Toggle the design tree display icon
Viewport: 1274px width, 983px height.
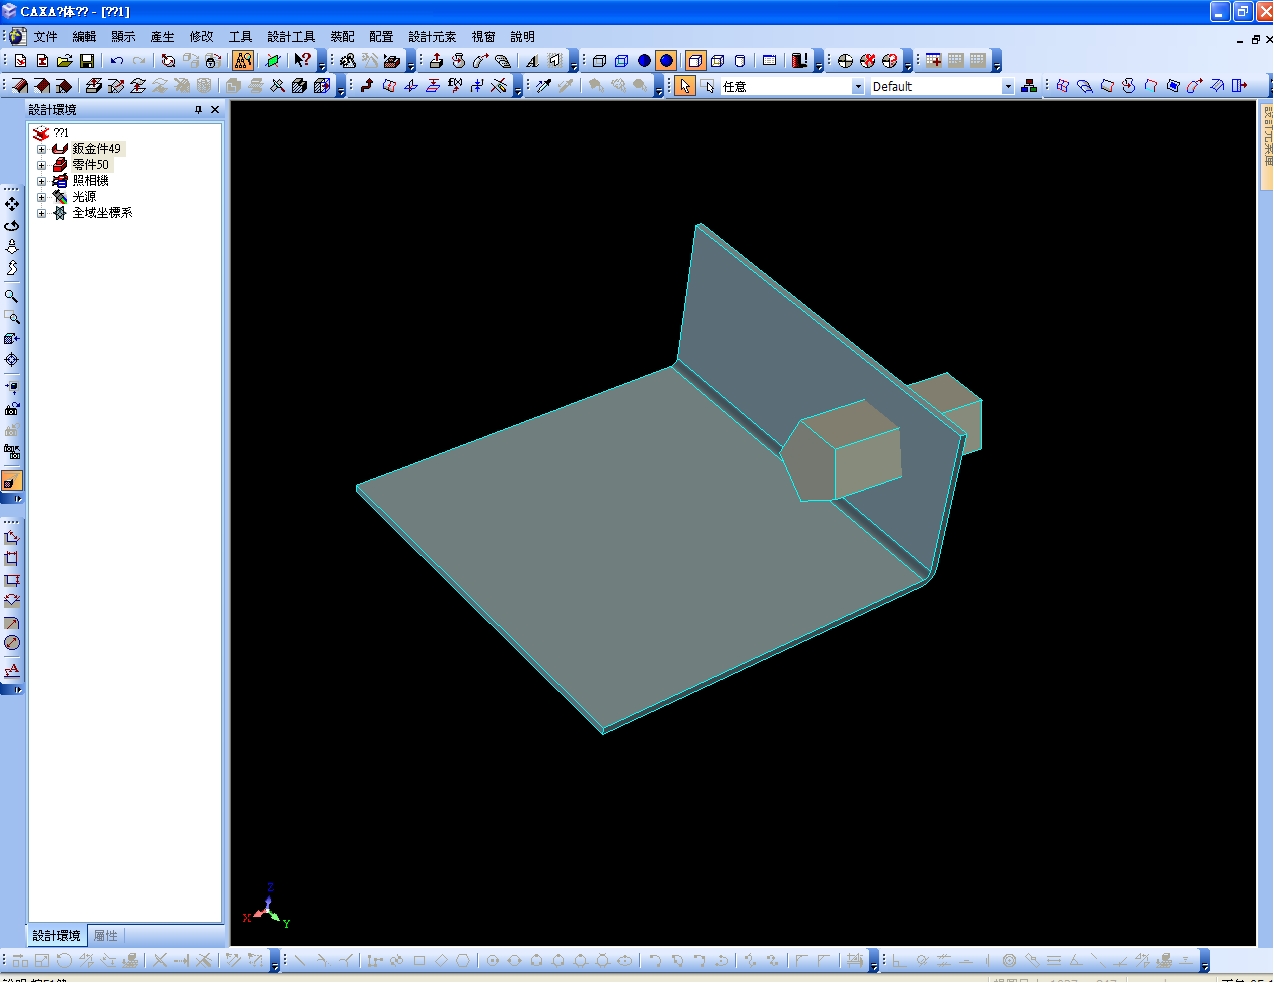pyautogui.click(x=243, y=61)
